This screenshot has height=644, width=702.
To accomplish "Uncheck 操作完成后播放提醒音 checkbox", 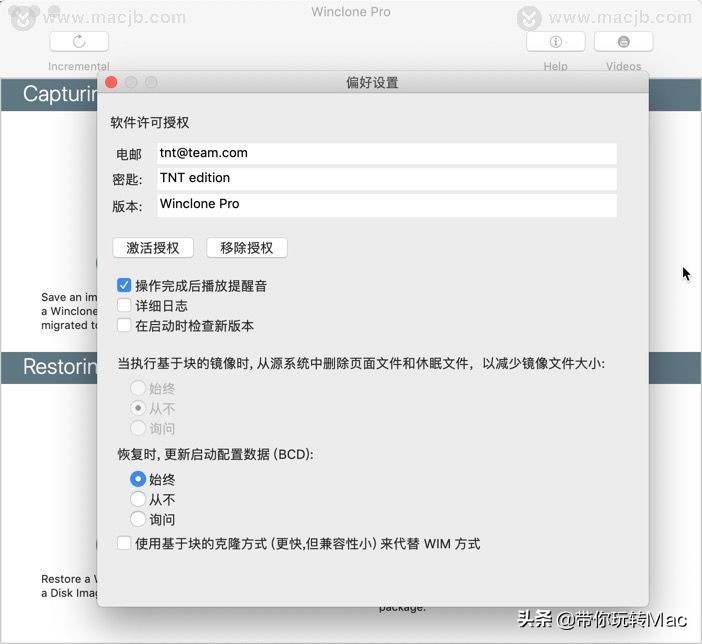I will coord(124,285).
